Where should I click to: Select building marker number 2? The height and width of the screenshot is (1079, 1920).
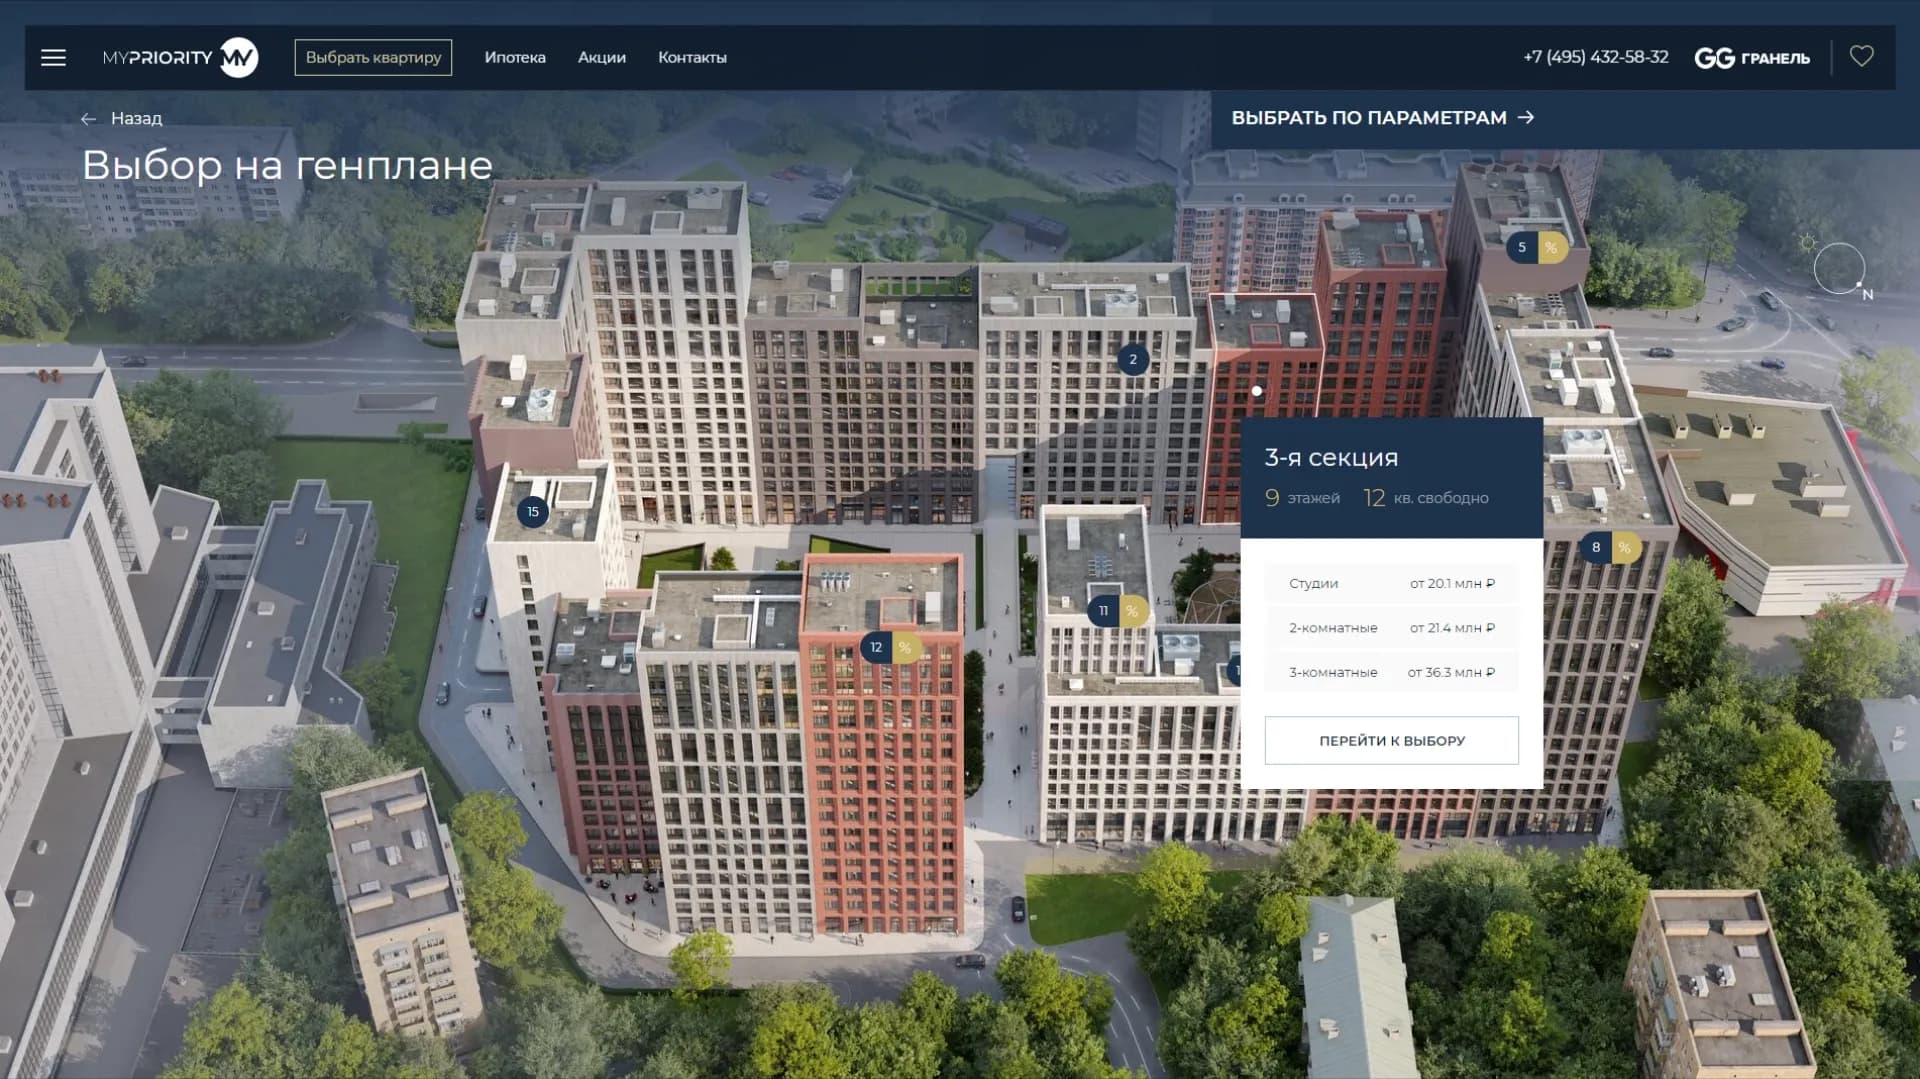(1132, 360)
